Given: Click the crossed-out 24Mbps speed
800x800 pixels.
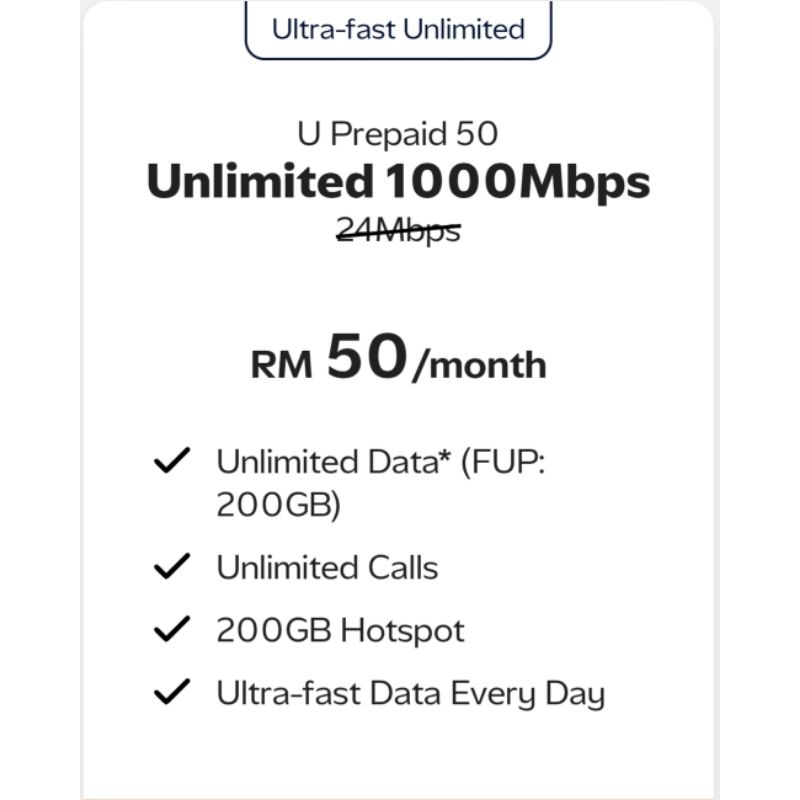Looking at the screenshot, I should coord(398,231).
